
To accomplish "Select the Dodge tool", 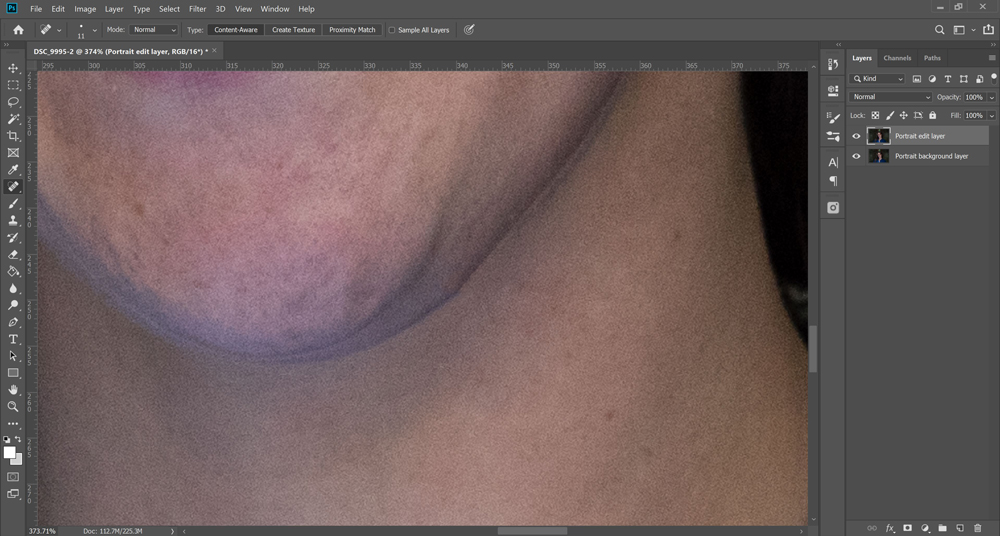I will click(x=13, y=305).
